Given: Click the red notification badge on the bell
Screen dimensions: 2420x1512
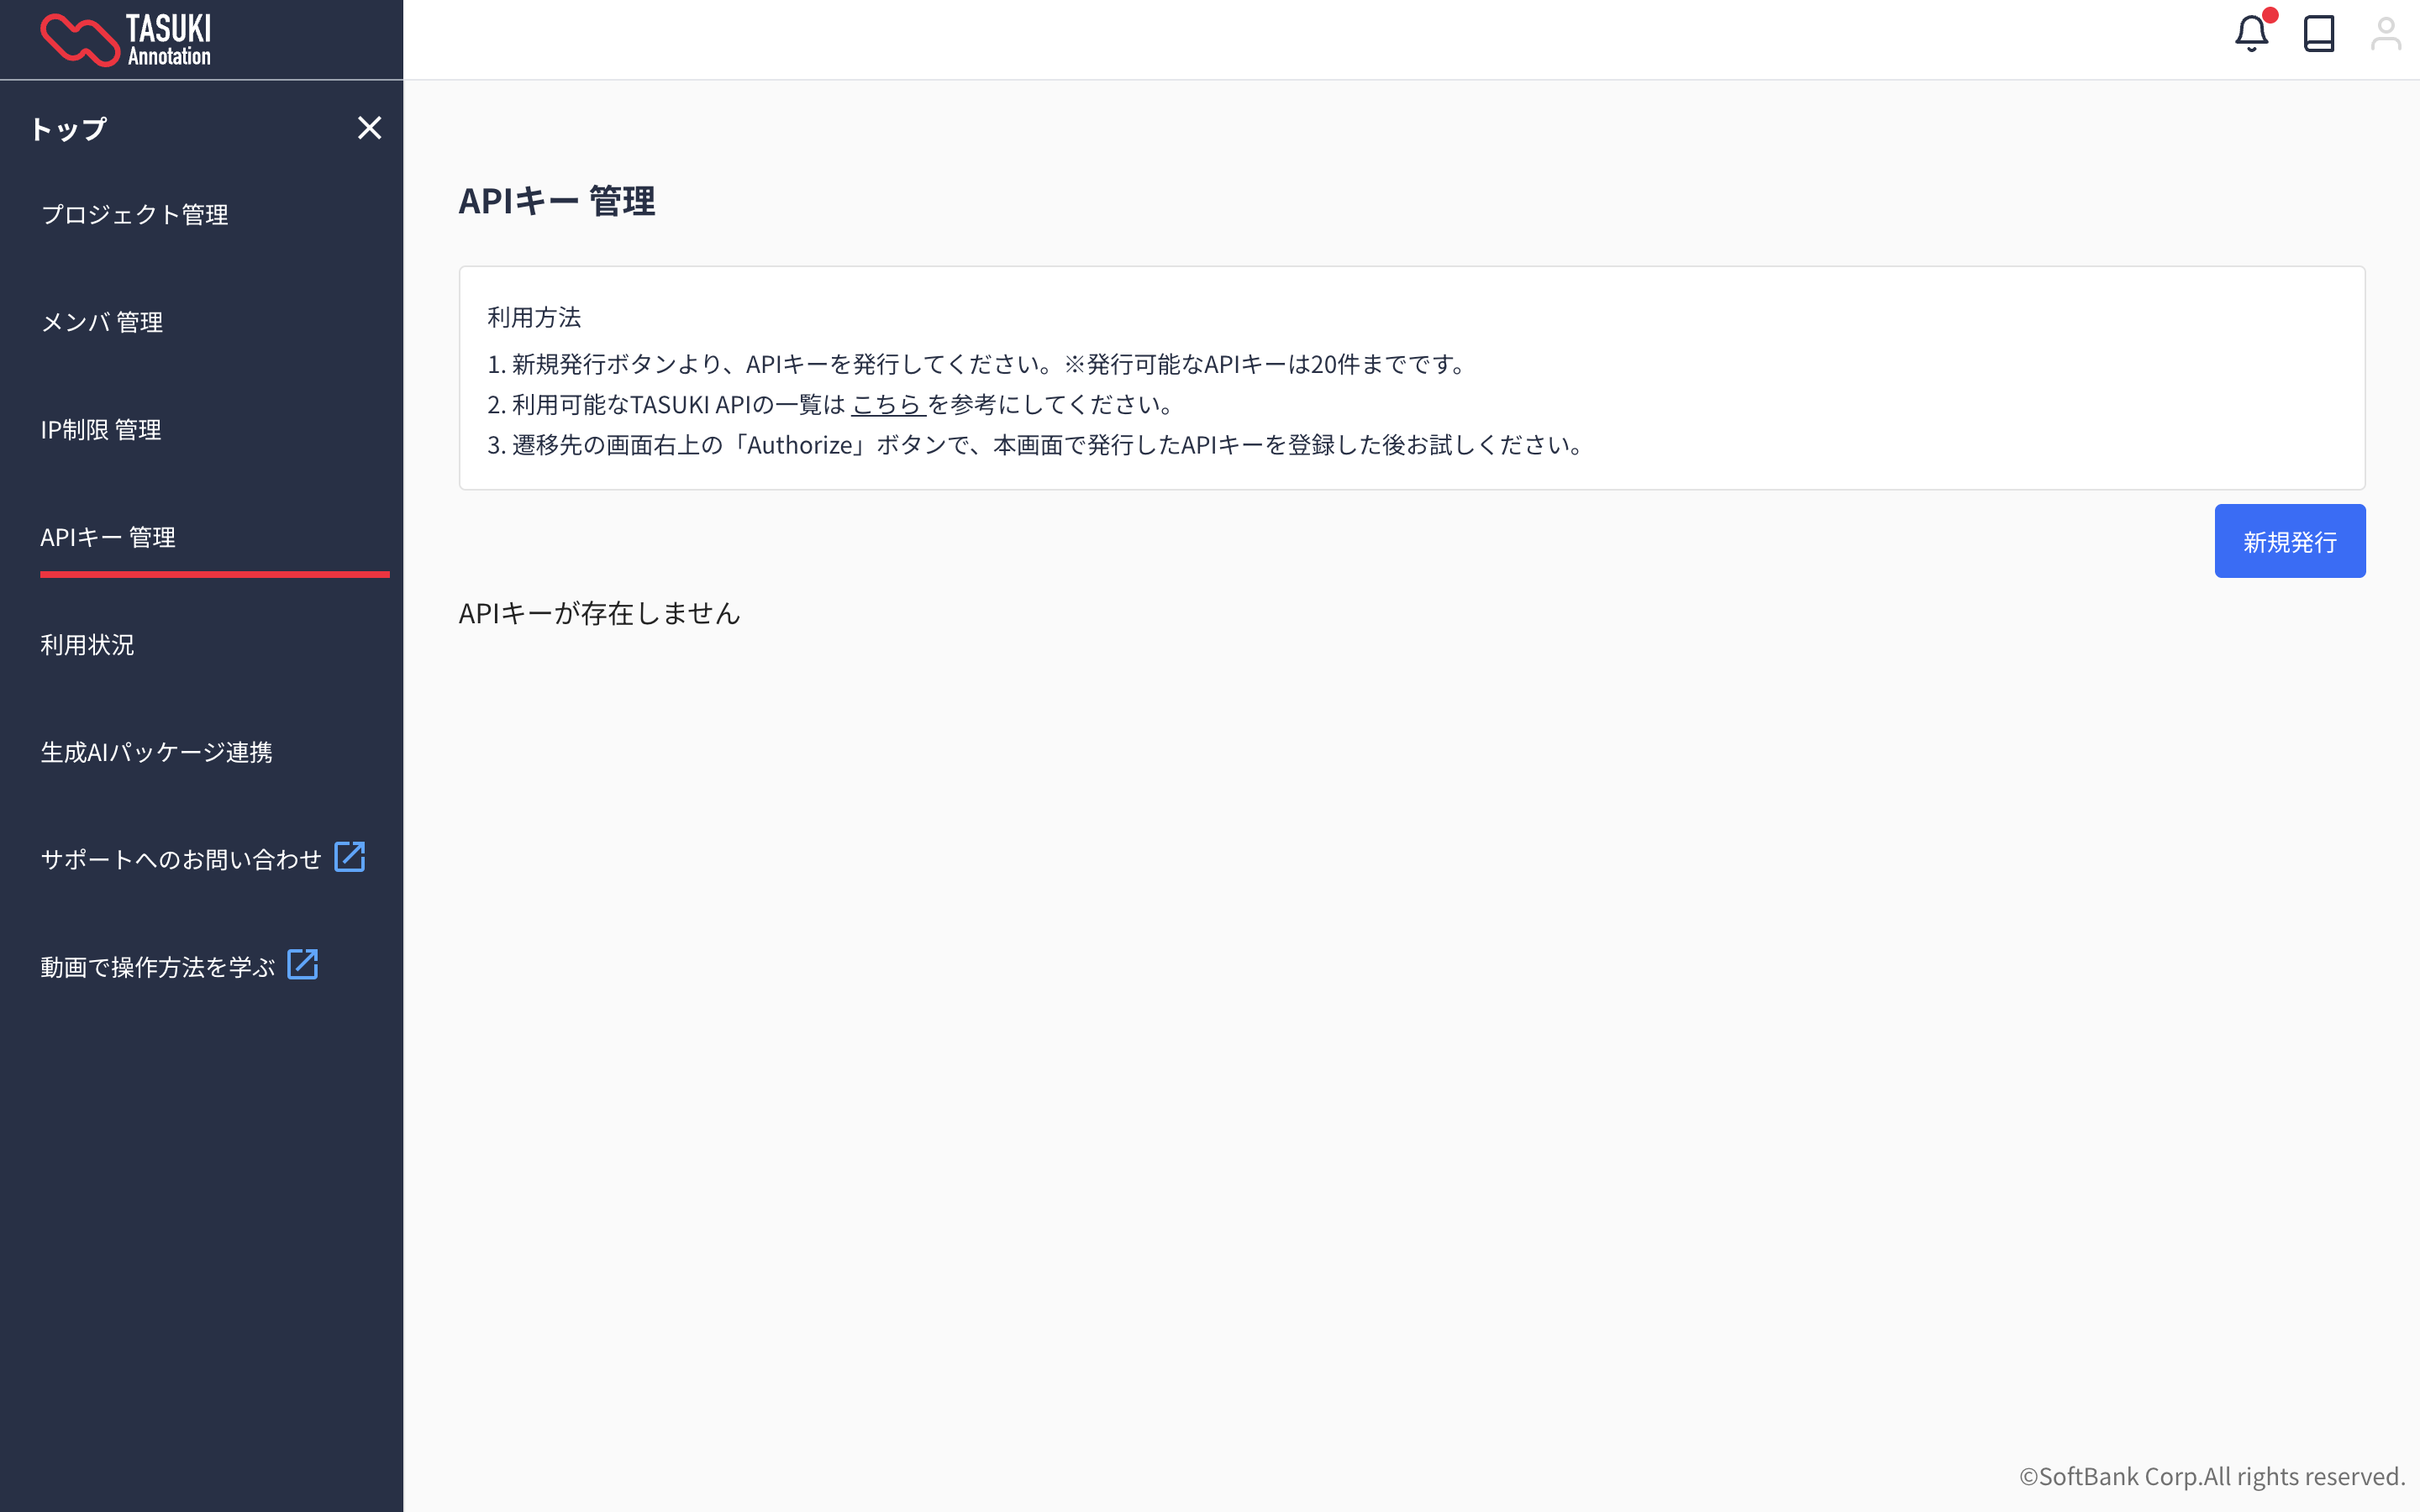Looking at the screenshot, I should 2270,15.
